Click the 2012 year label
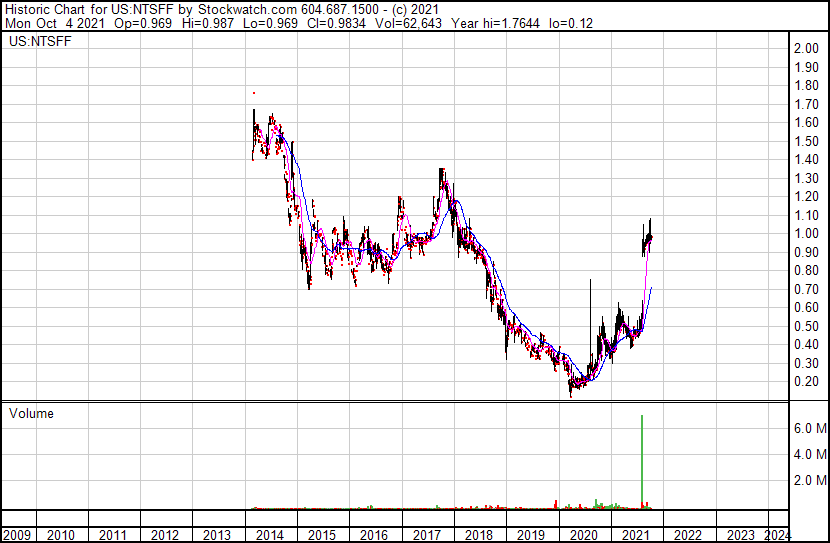This screenshot has height=543, width=830. (x=165, y=535)
